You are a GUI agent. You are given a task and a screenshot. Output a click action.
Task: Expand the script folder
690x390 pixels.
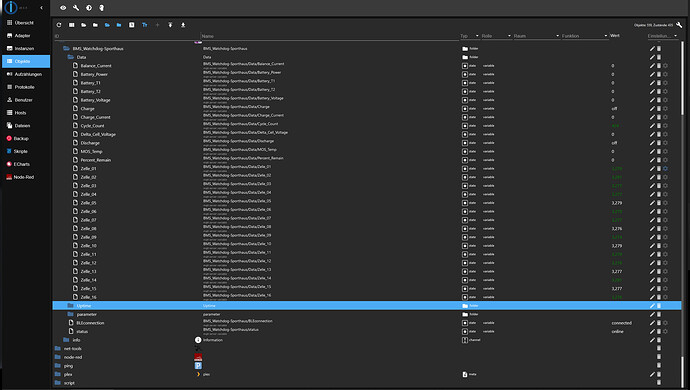point(58,383)
